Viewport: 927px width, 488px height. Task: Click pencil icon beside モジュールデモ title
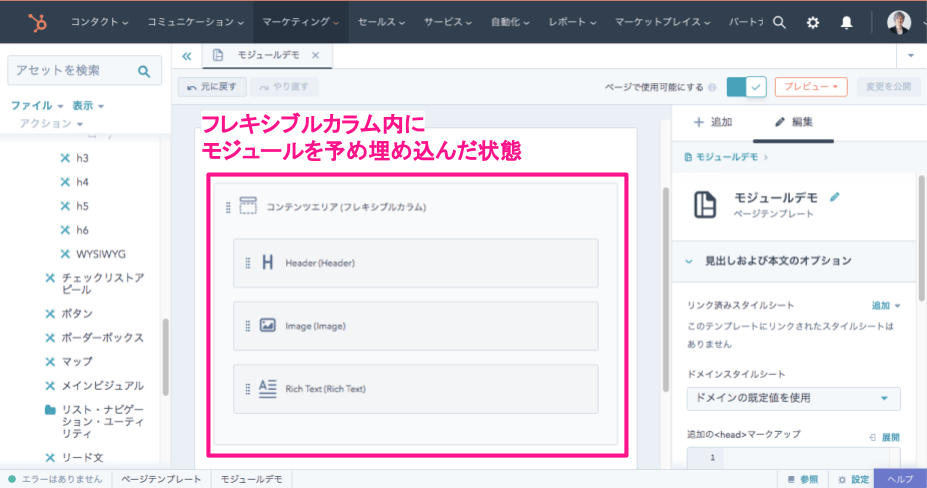(x=835, y=198)
